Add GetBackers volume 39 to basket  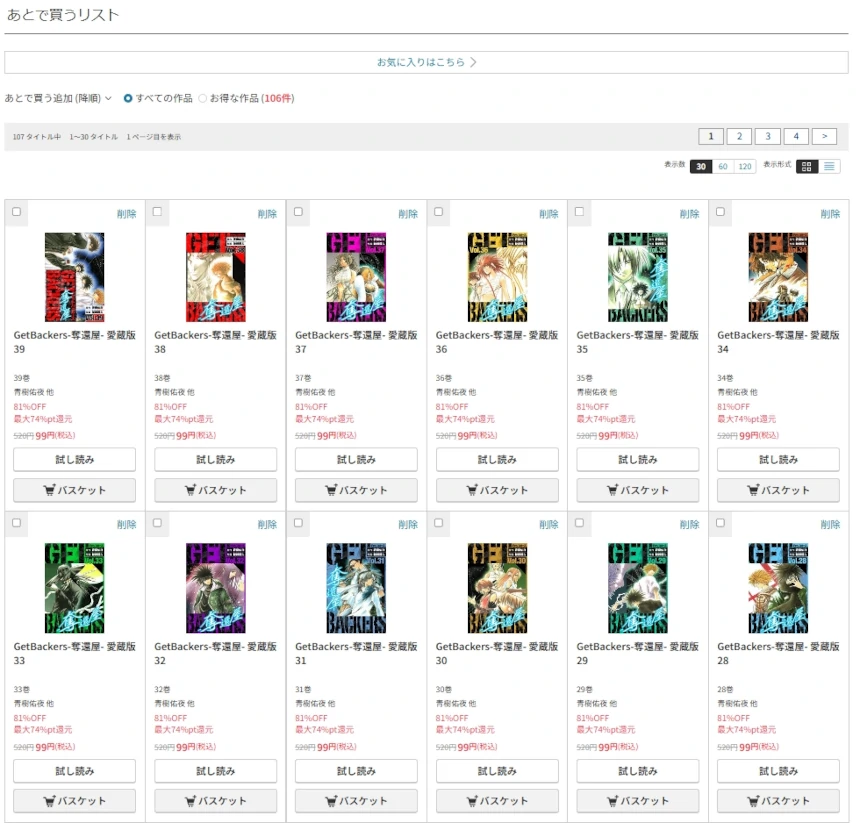[75, 490]
